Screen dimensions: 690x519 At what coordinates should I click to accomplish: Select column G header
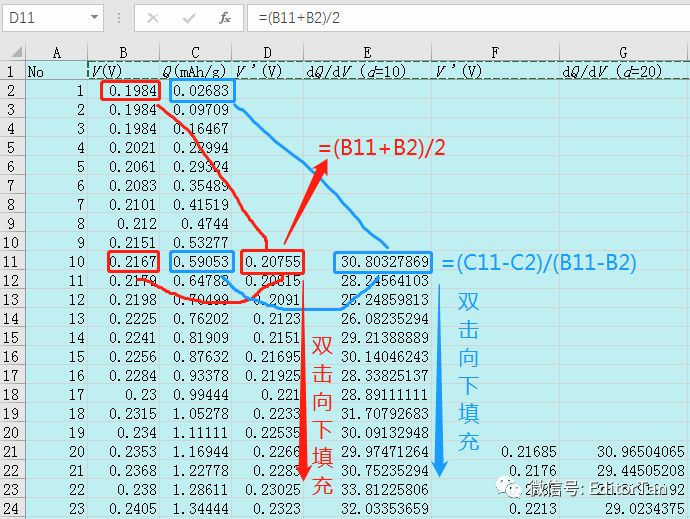[x=624, y=52]
